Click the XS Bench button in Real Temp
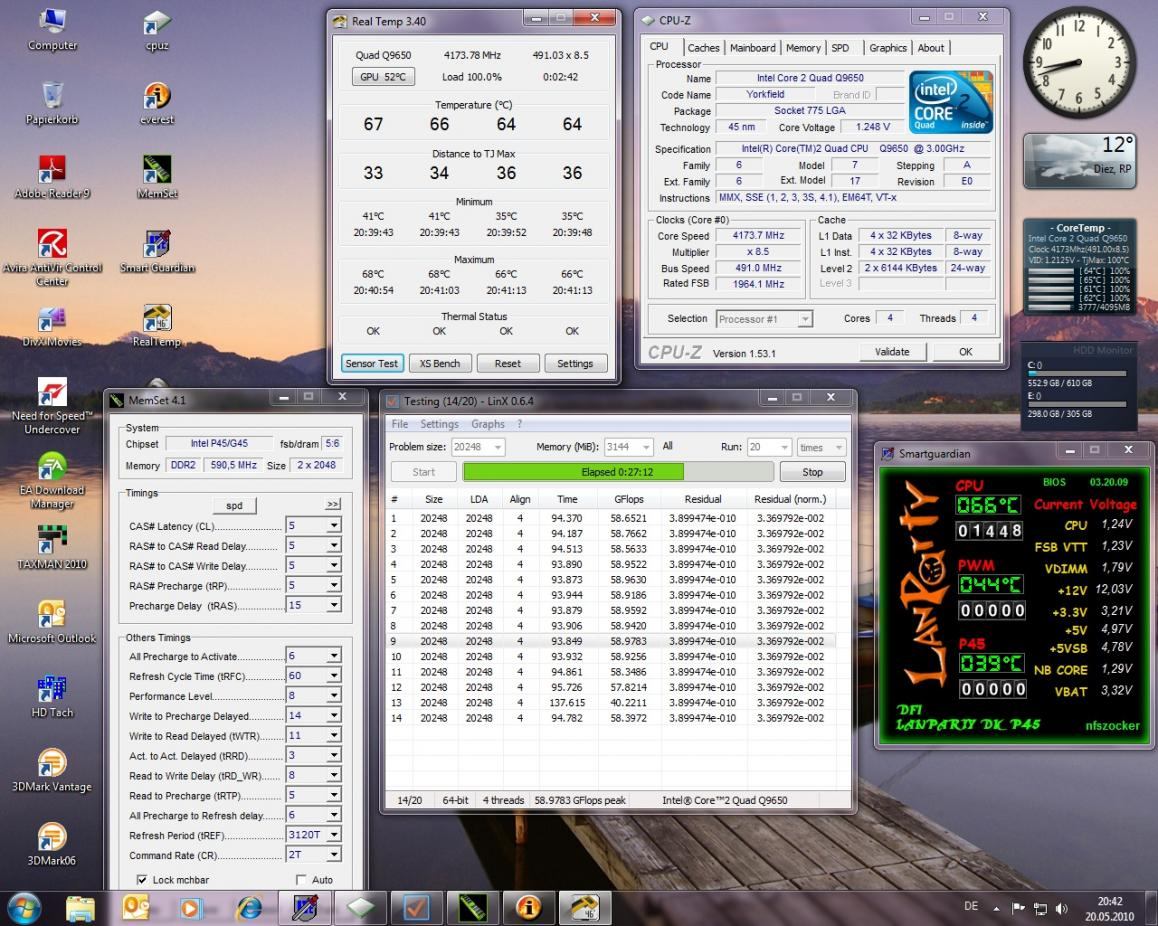1158x926 pixels. 439,364
